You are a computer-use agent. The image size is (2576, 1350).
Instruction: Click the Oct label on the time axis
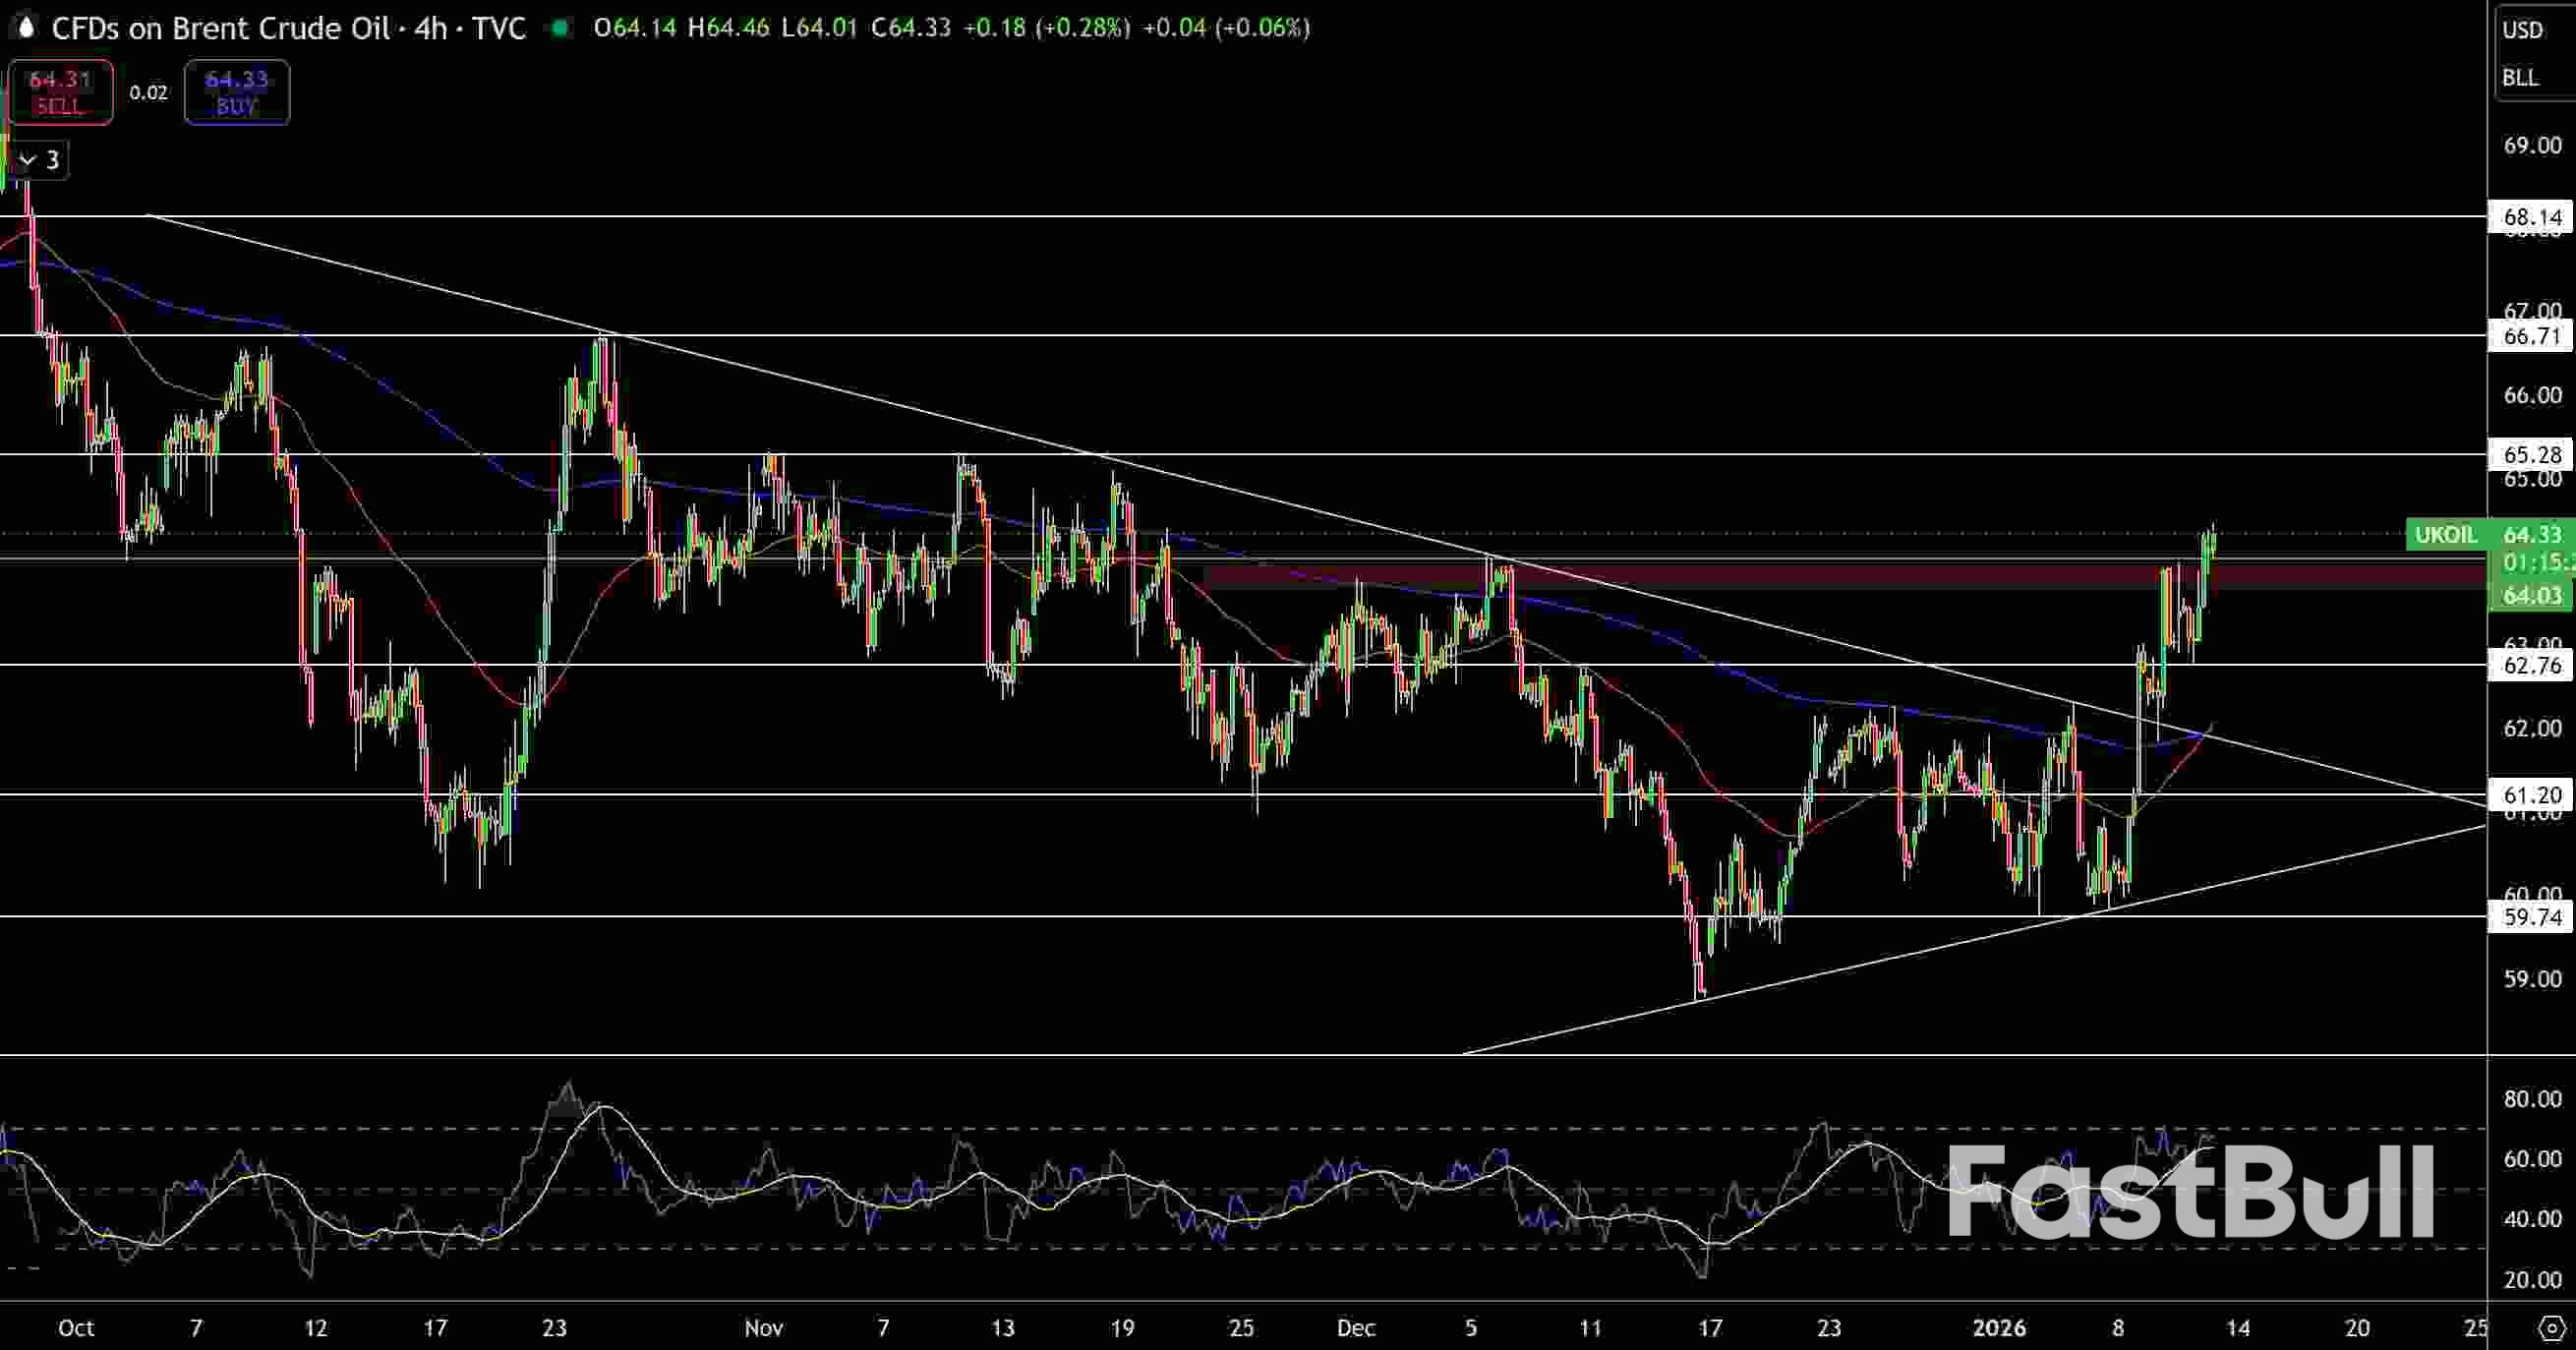pyautogui.click(x=77, y=1328)
